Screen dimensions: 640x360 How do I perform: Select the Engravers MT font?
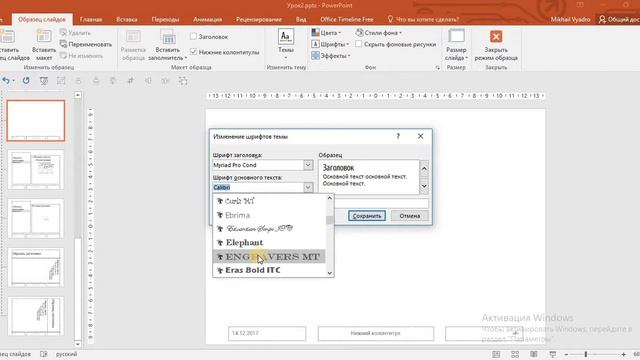(269, 256)
